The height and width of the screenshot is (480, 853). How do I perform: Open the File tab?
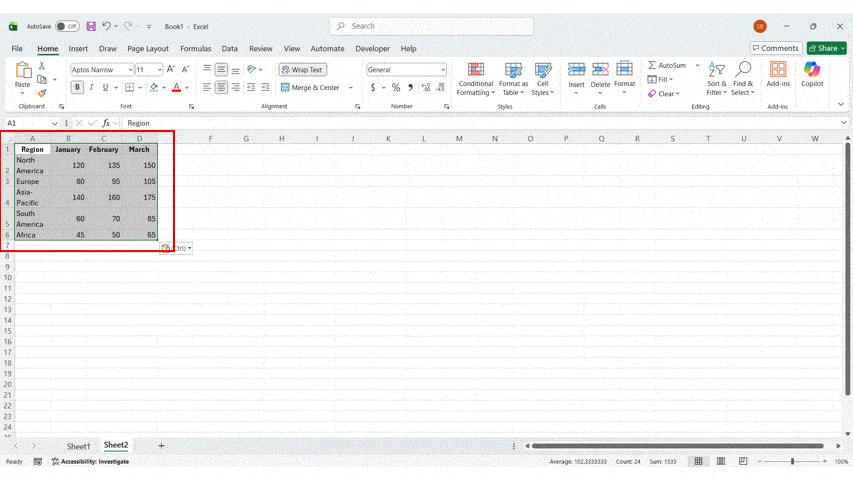(17, 48)
